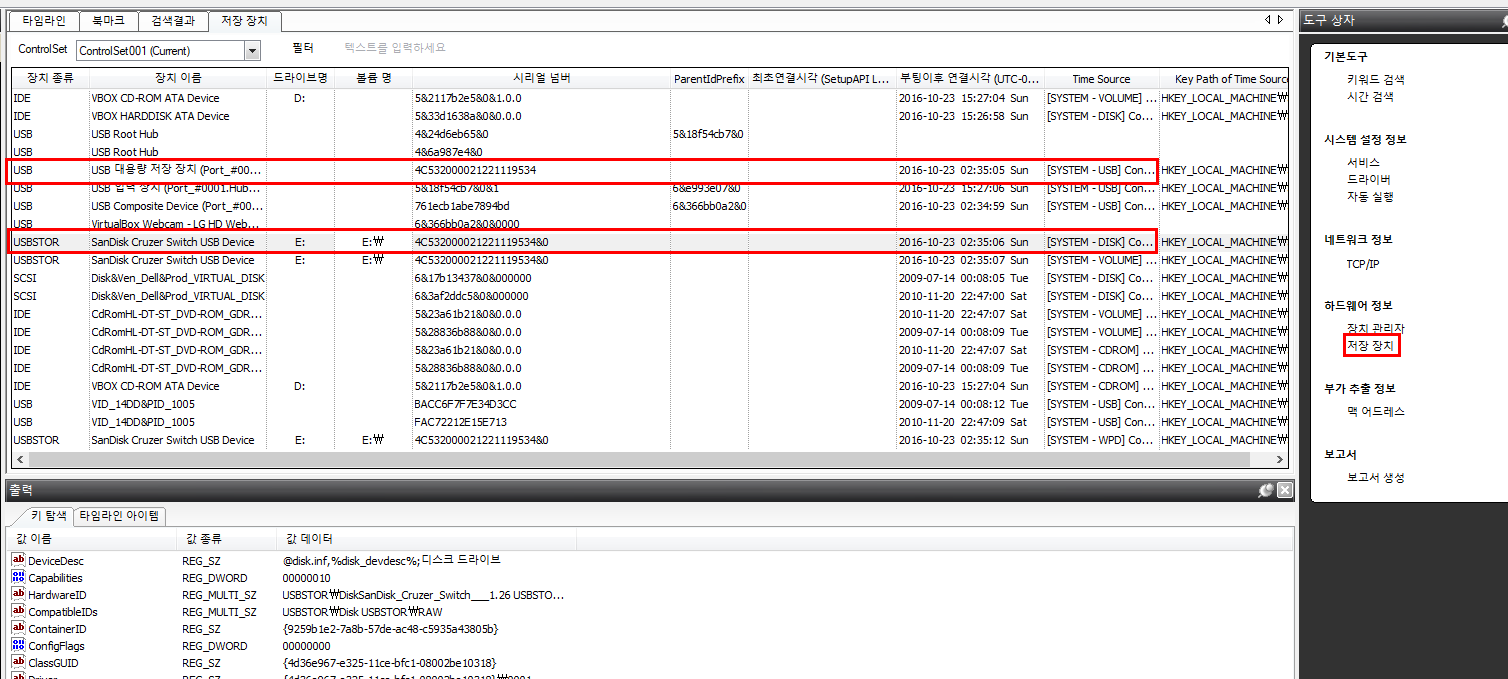Open 서비스 in toolbox
The width and height of the screenshot is (1508, 679).
click(1363, 162)
